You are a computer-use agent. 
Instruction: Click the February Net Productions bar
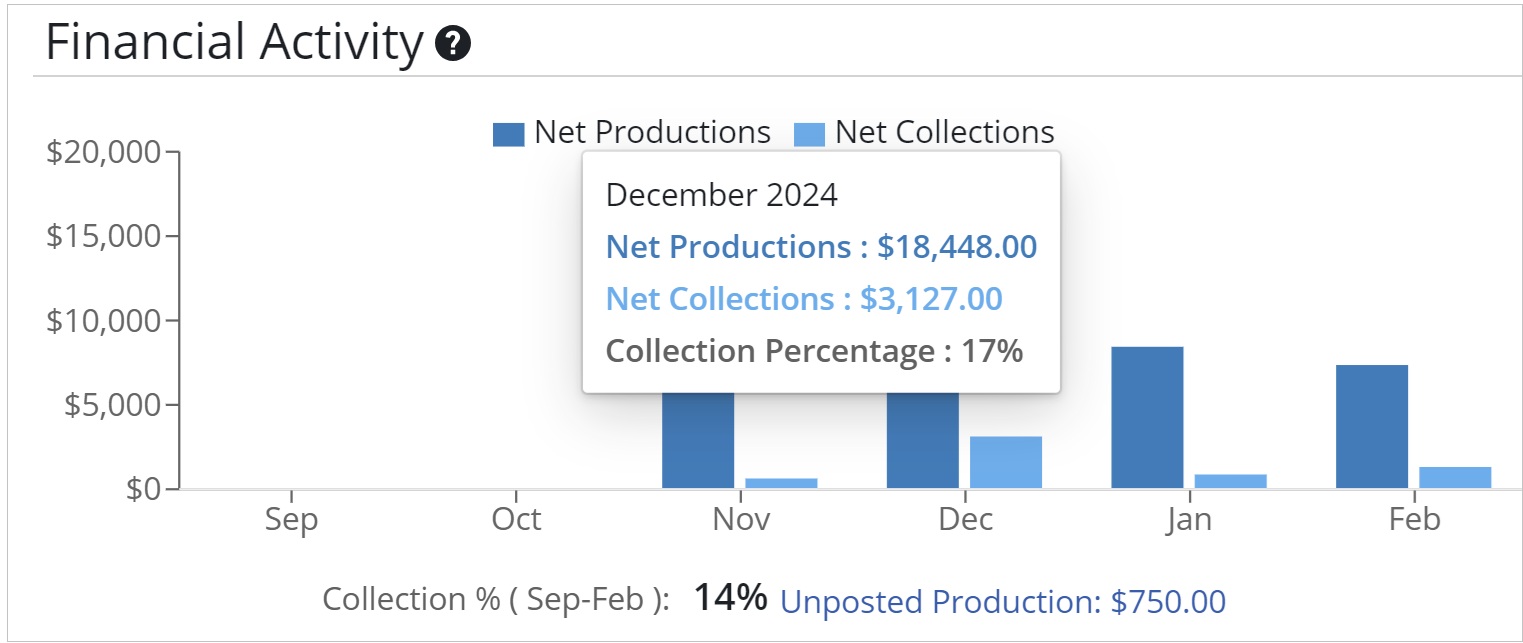(x=1372, y=427)
